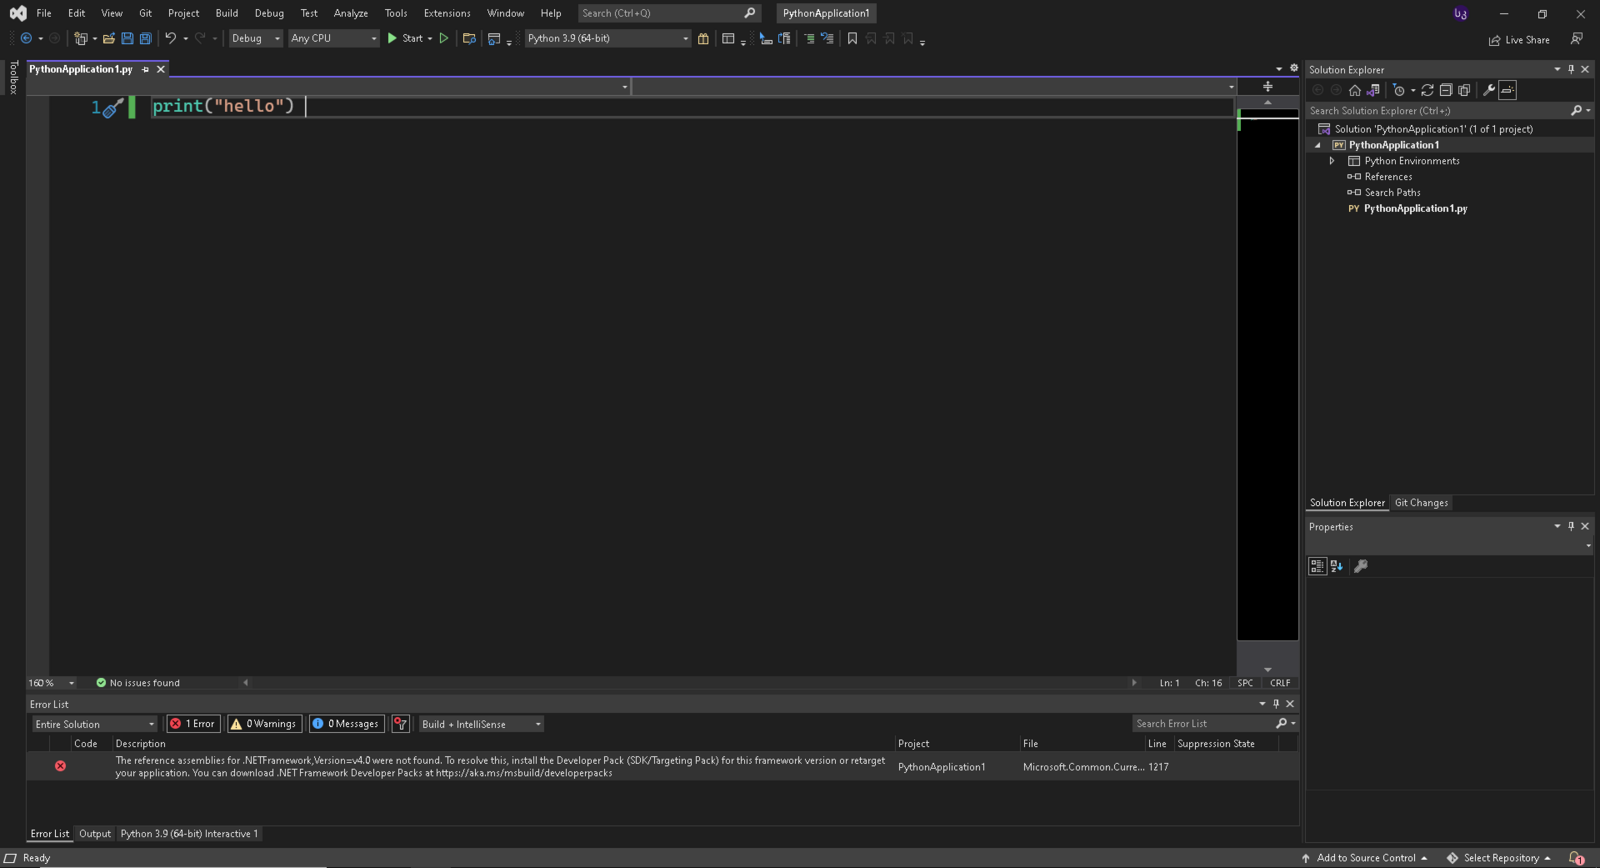Click the Navigate Backward arrow icon
1600x868 pixels.
pyautogui.click(x=26, y=38)
